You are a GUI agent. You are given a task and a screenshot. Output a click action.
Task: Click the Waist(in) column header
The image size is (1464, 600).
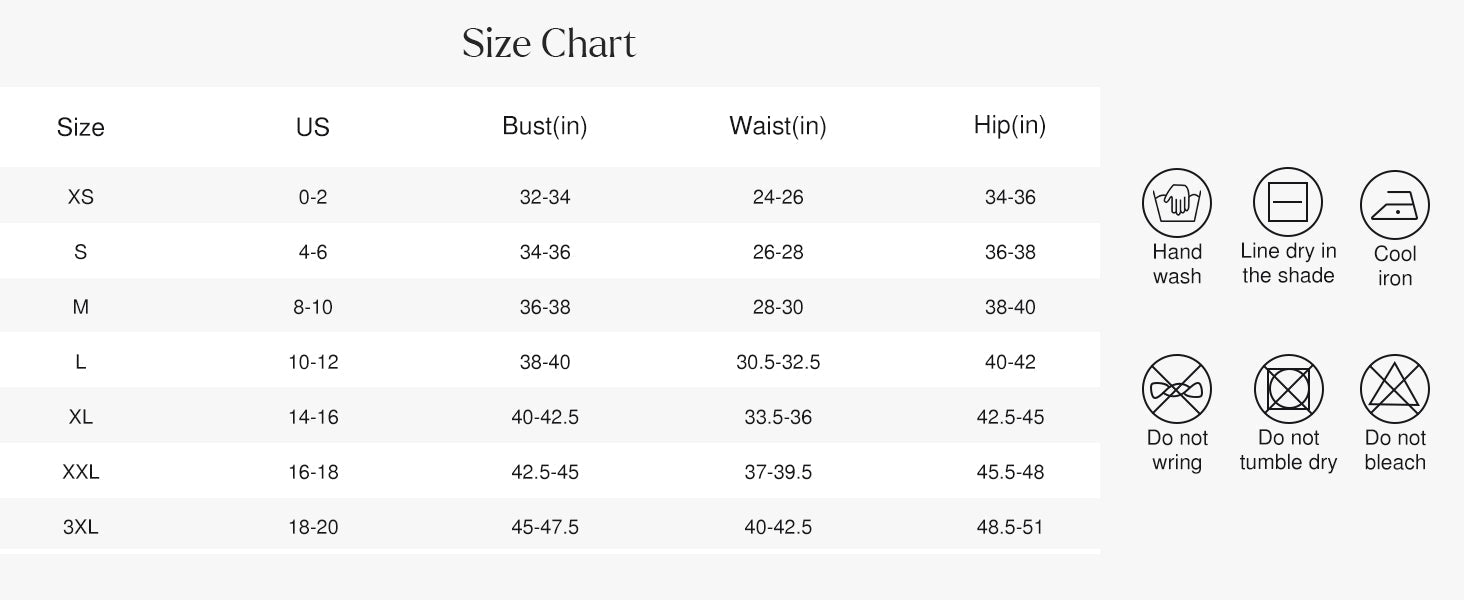[x=778, y=126]
